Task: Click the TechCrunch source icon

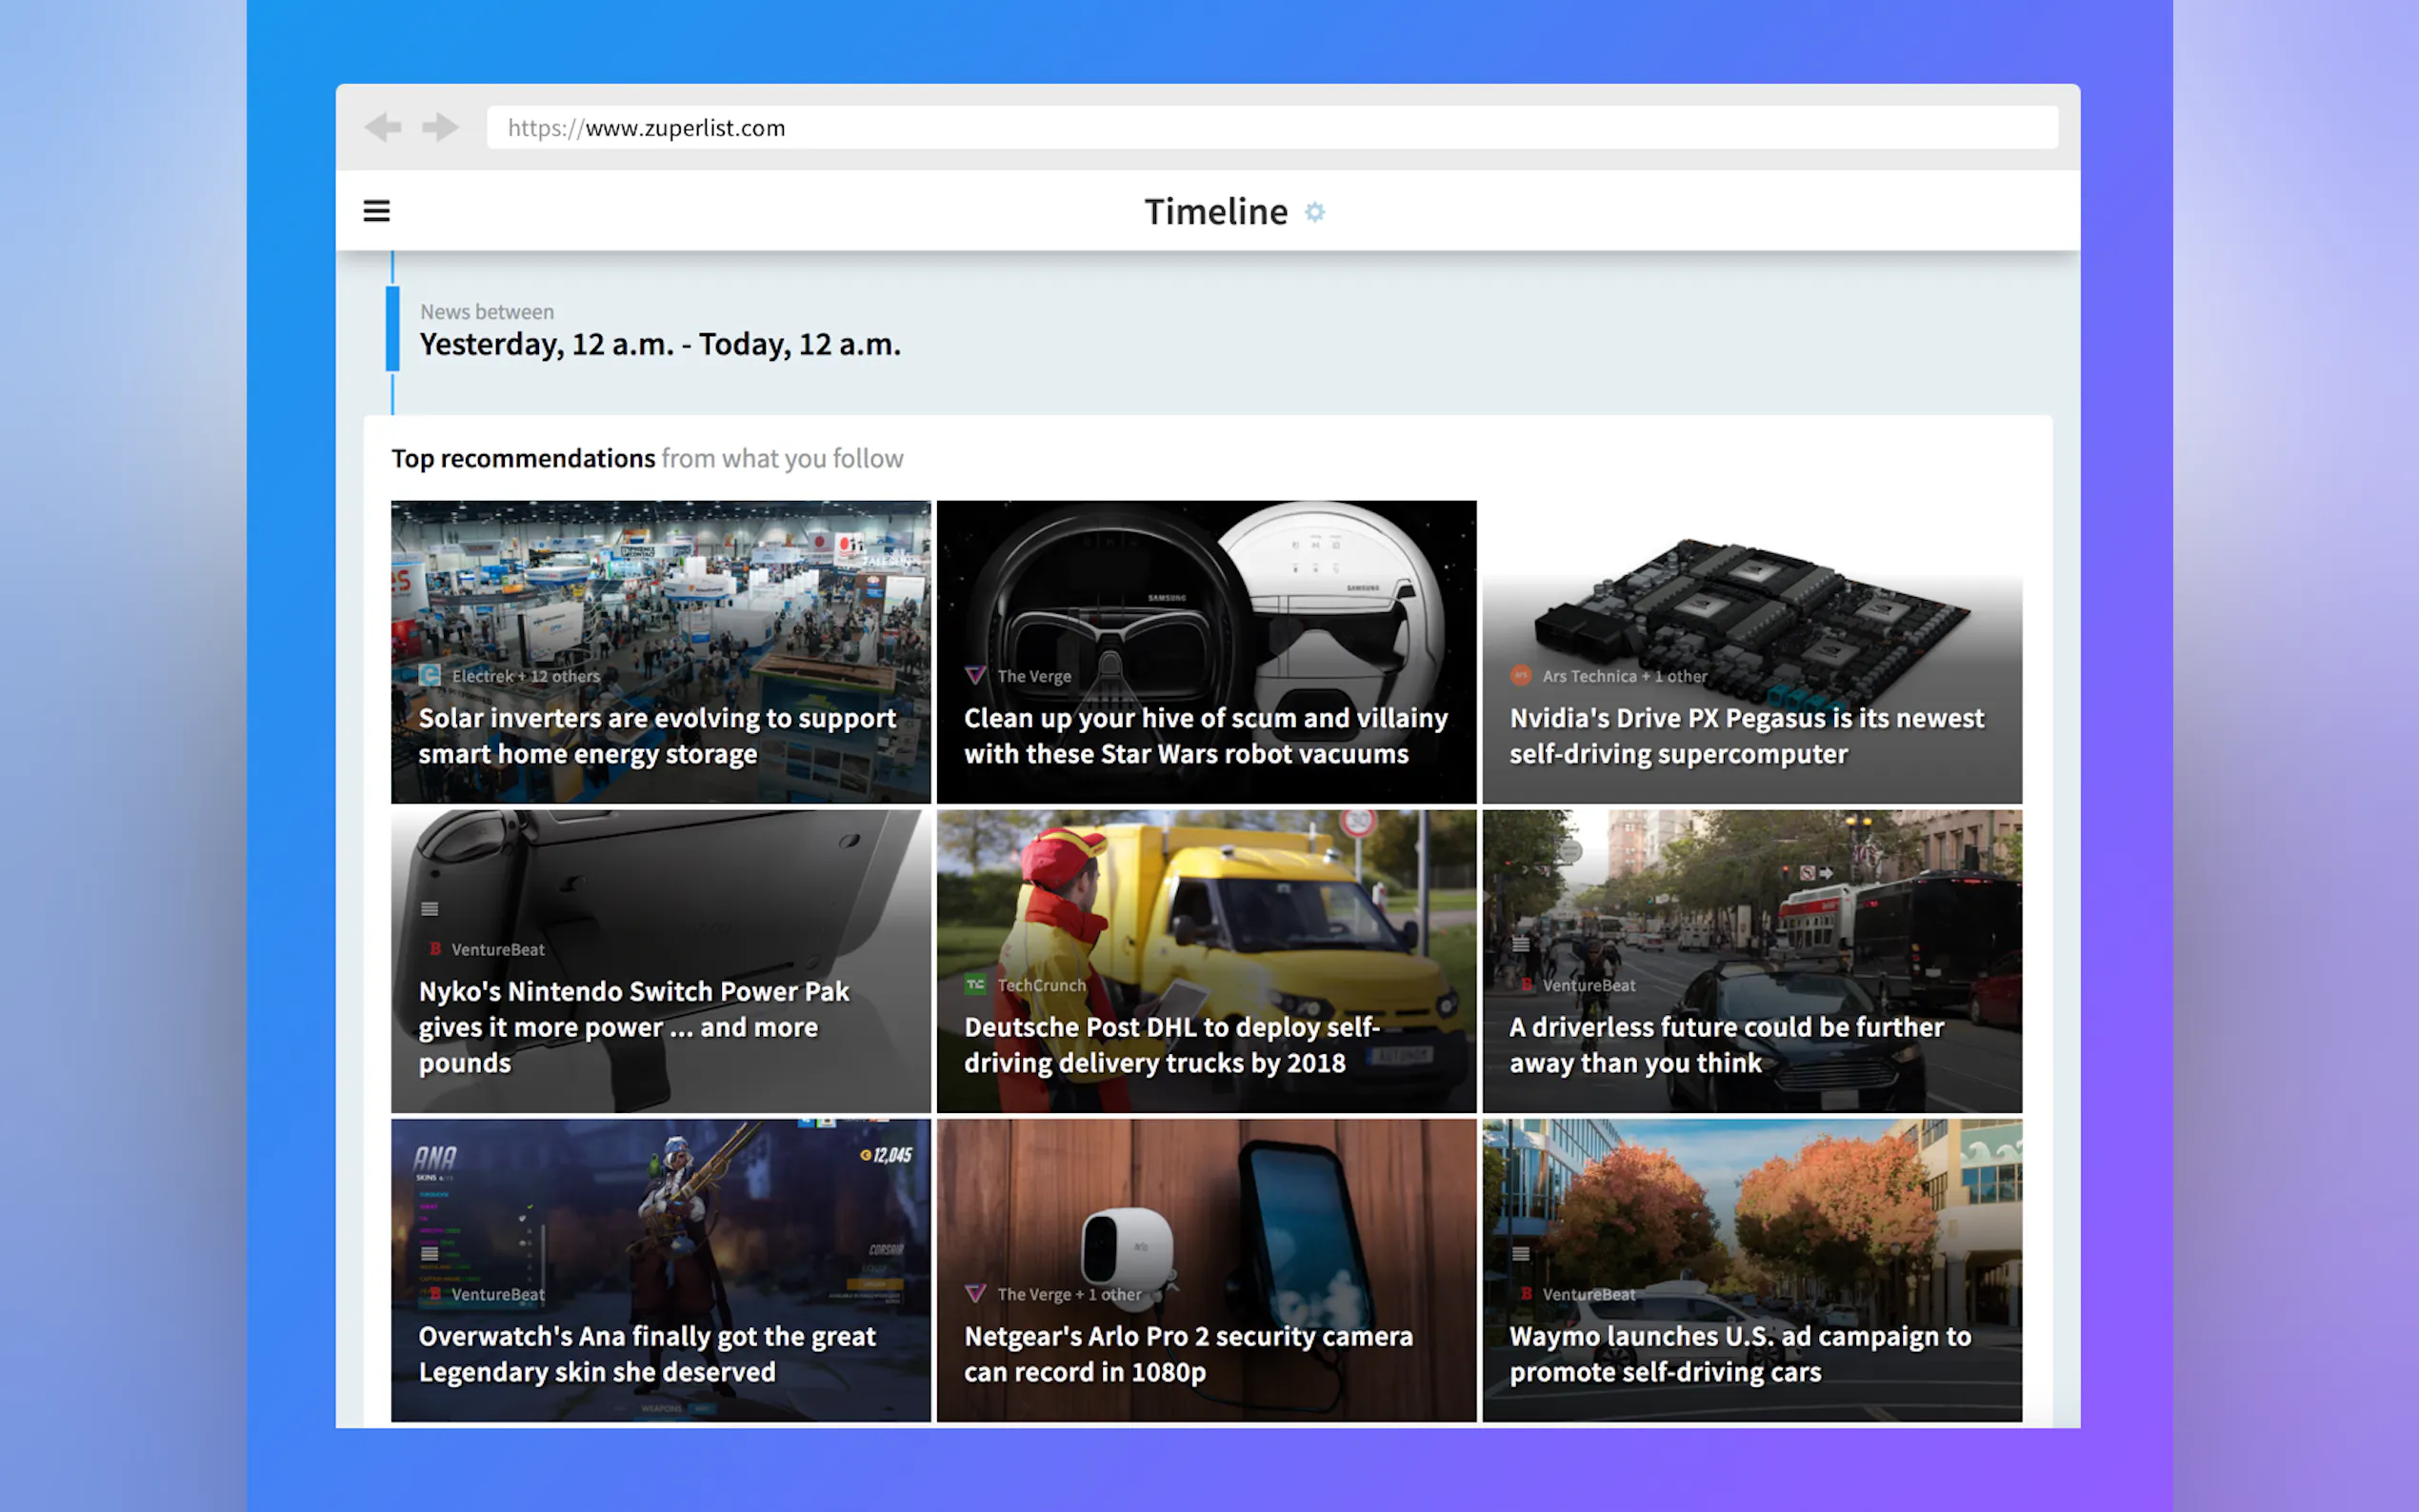Action: 975,984
